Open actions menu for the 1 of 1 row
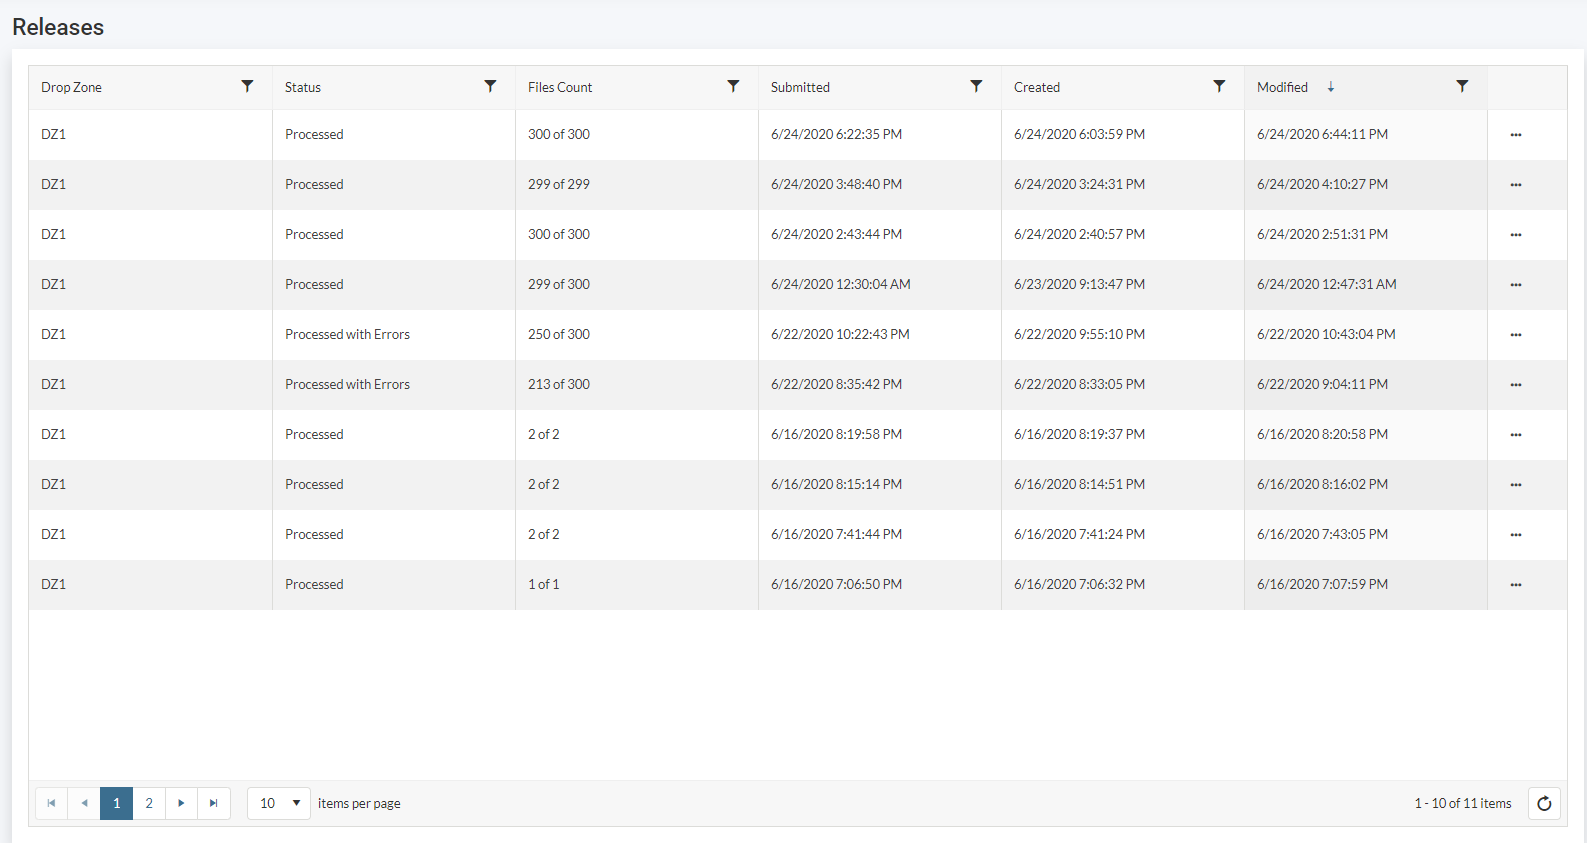Screen dimensions: 1587x843 click(x=1516, y=585)
